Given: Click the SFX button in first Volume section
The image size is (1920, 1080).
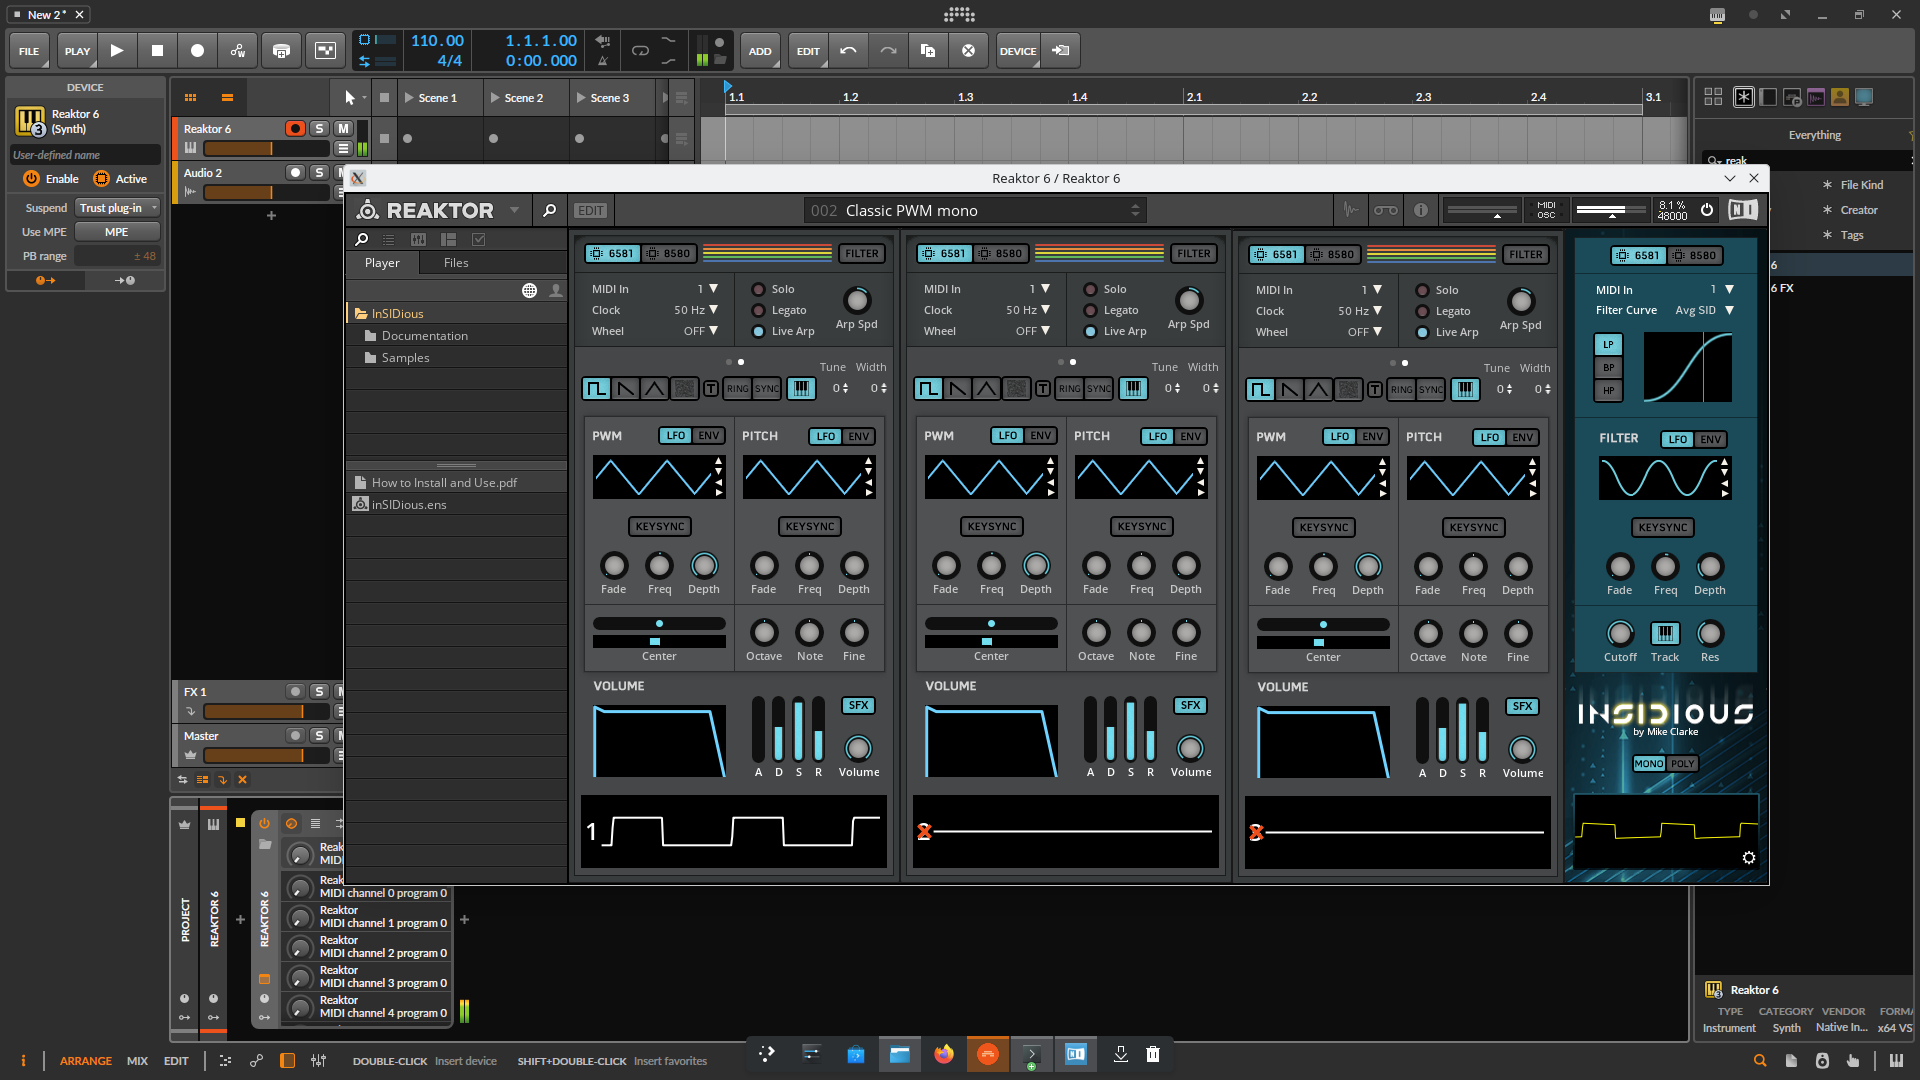Looking at the screenshot, I should tap(858, 706).
